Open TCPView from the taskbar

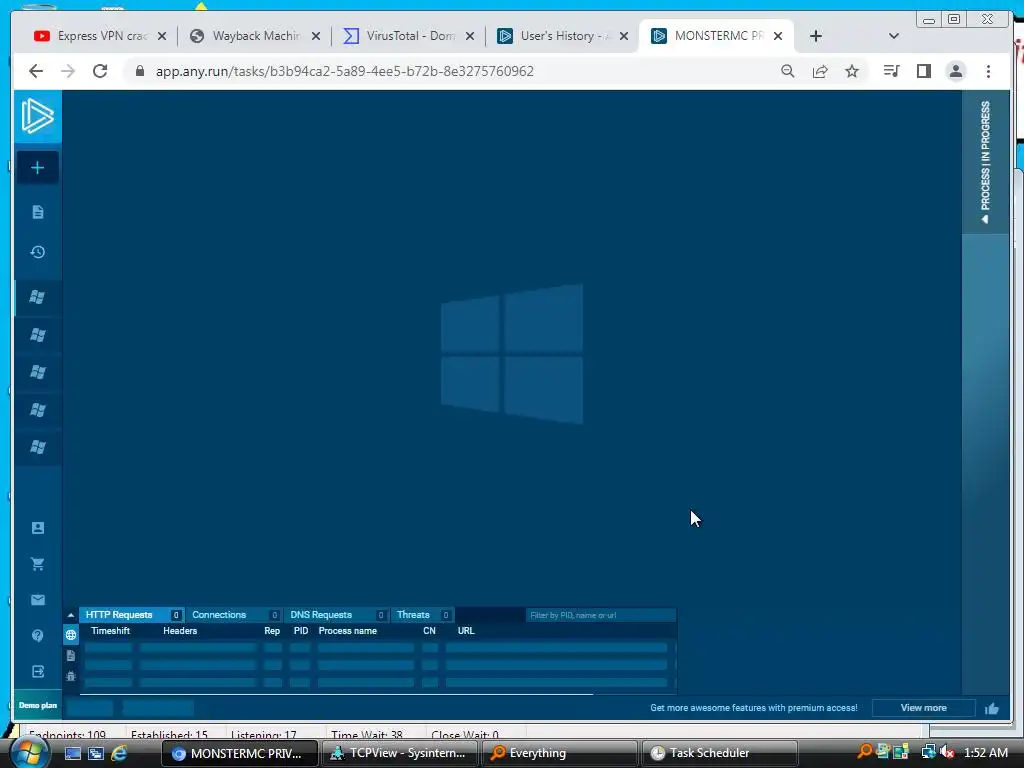(398, 753)
